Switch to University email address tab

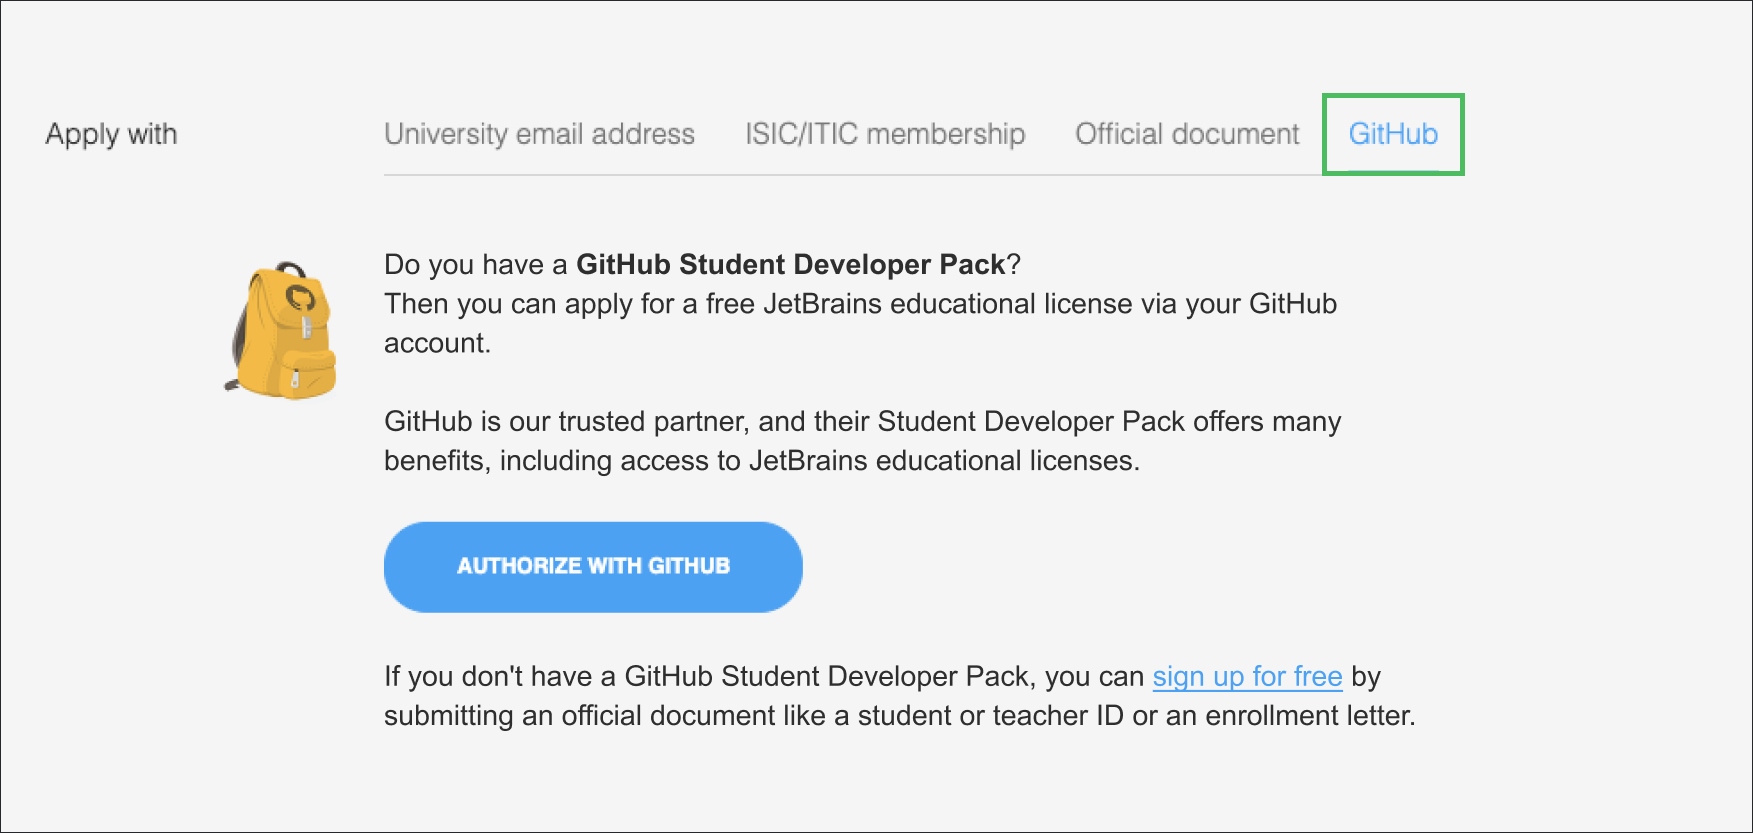(539, 134)
